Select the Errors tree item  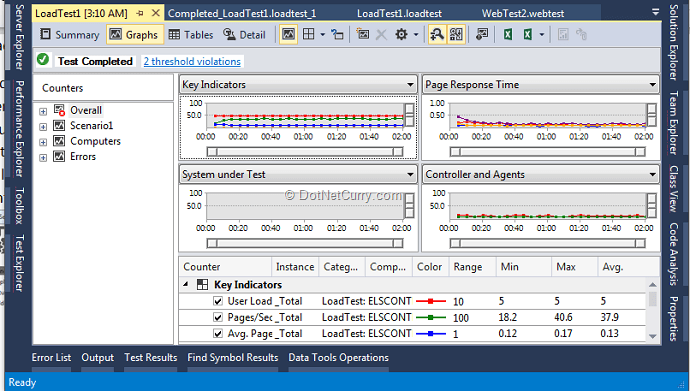click(x=83, y=157)
